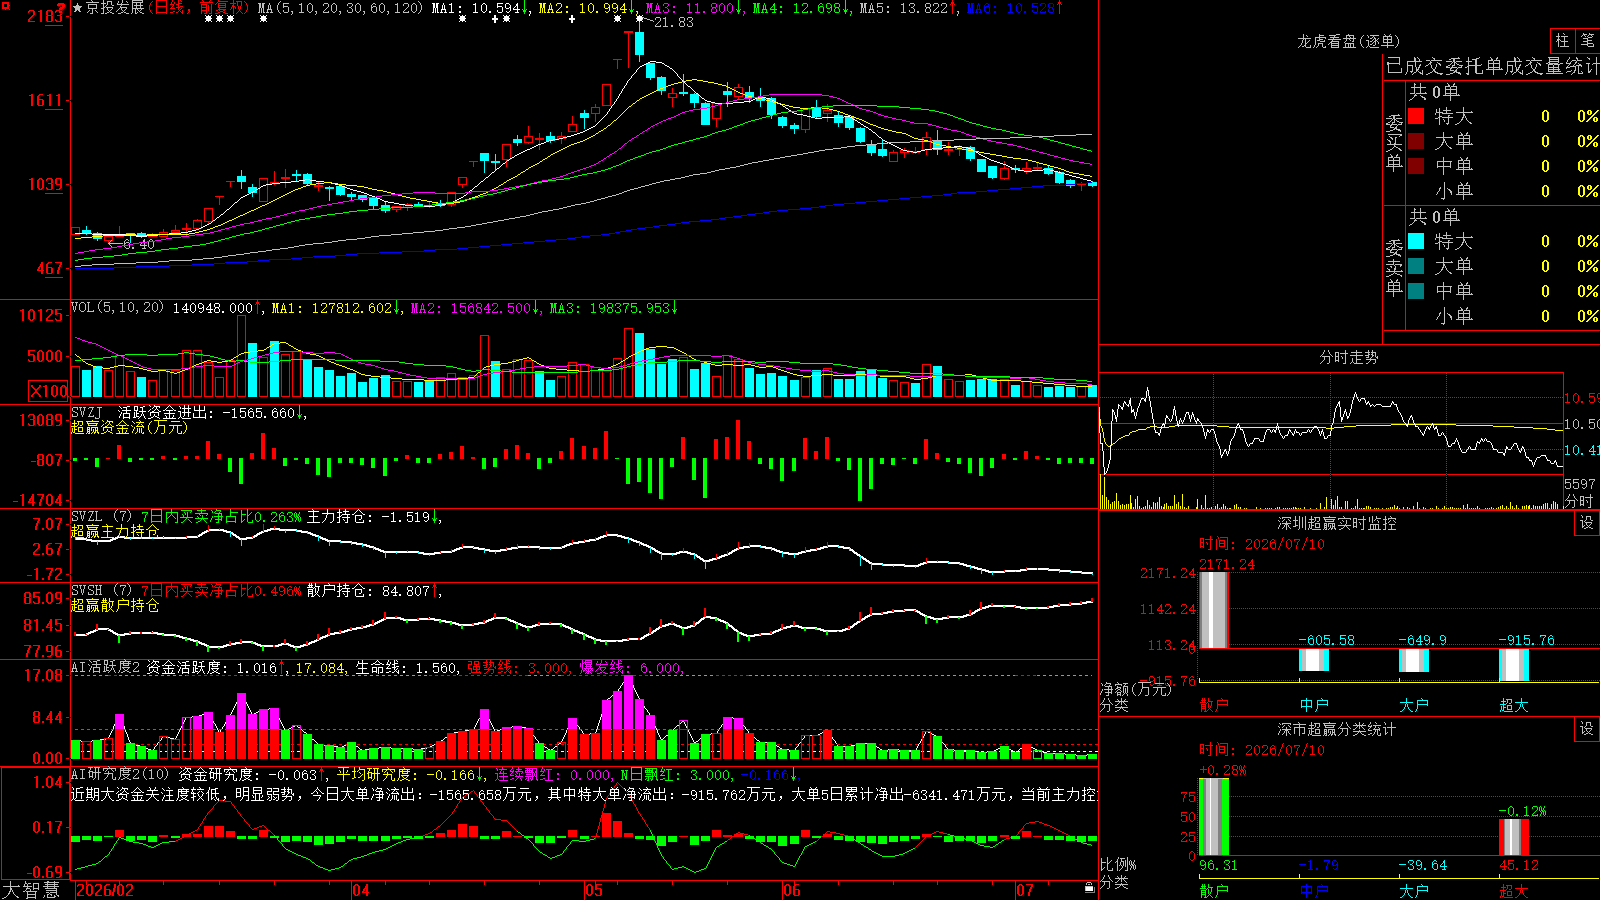Click the 超赢资金流(万元) indicator label
1600x900 pixels.
(129, 427)
